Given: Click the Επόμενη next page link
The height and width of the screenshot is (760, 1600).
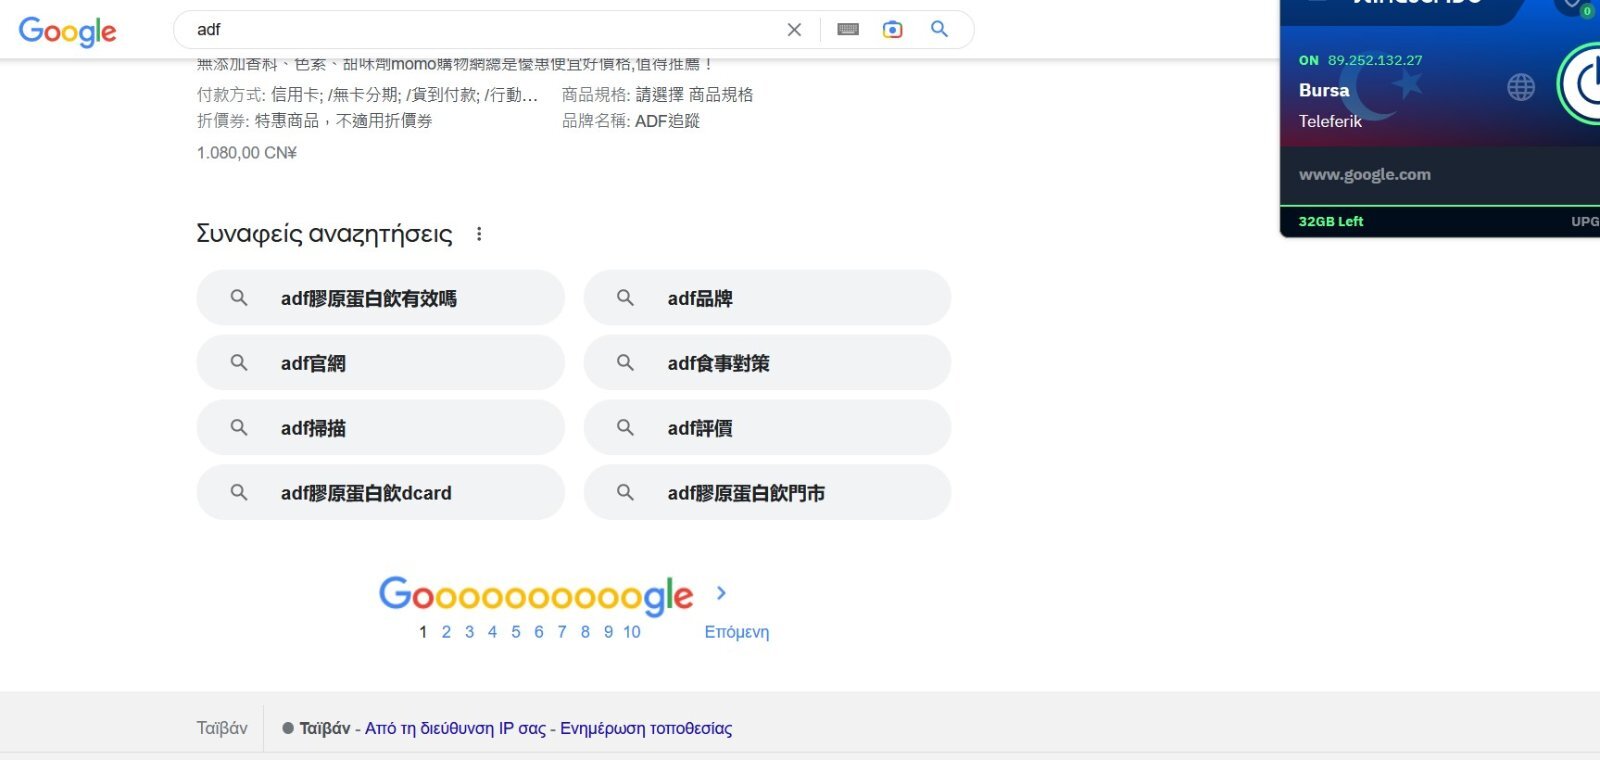Looking at the screenshot, I should (x=736, y=632).
